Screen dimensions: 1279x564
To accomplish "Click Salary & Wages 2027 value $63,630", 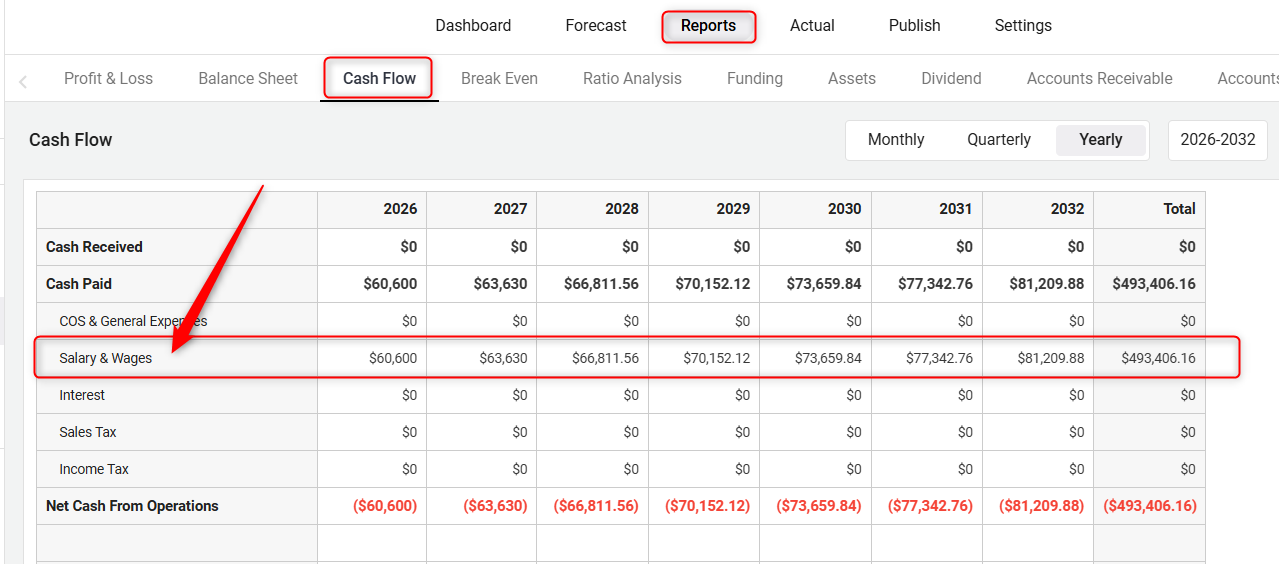I will (503, 358).
